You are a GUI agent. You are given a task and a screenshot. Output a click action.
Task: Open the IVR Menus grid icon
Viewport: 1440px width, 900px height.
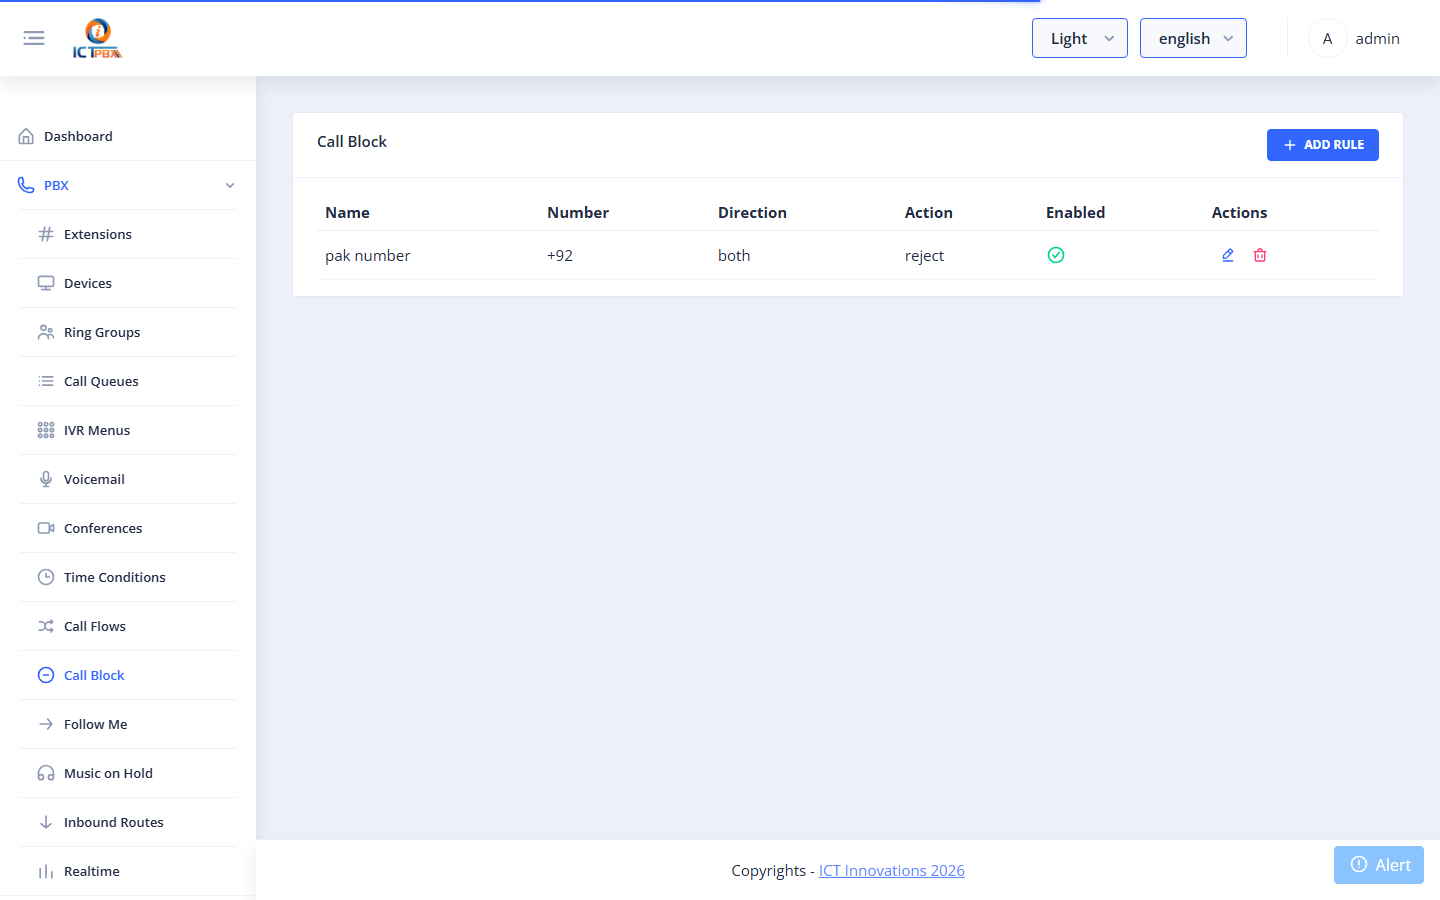point(46,430)
